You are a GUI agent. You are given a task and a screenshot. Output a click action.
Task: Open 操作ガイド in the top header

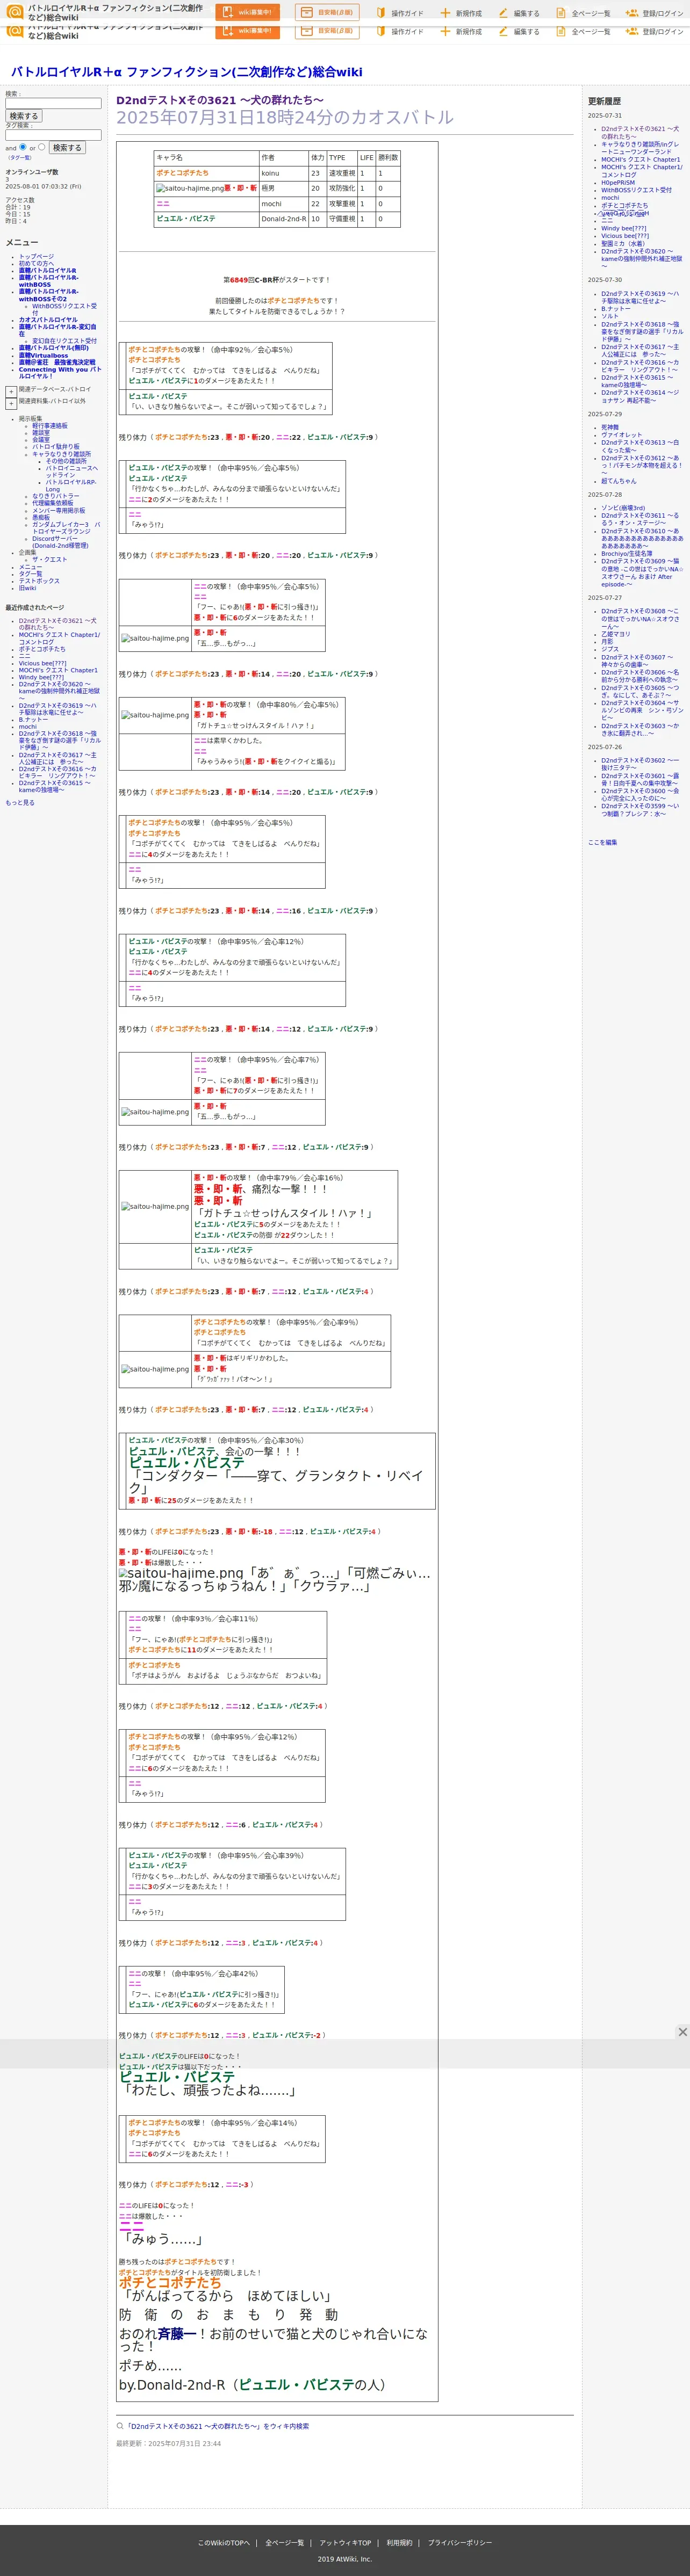coord(400,13)
